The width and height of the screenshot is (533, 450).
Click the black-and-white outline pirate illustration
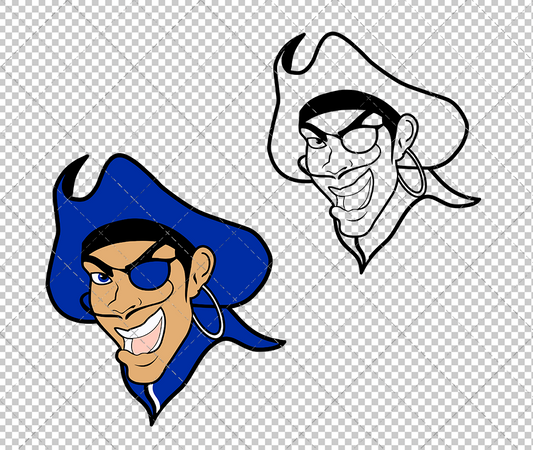tap(373, 153)
